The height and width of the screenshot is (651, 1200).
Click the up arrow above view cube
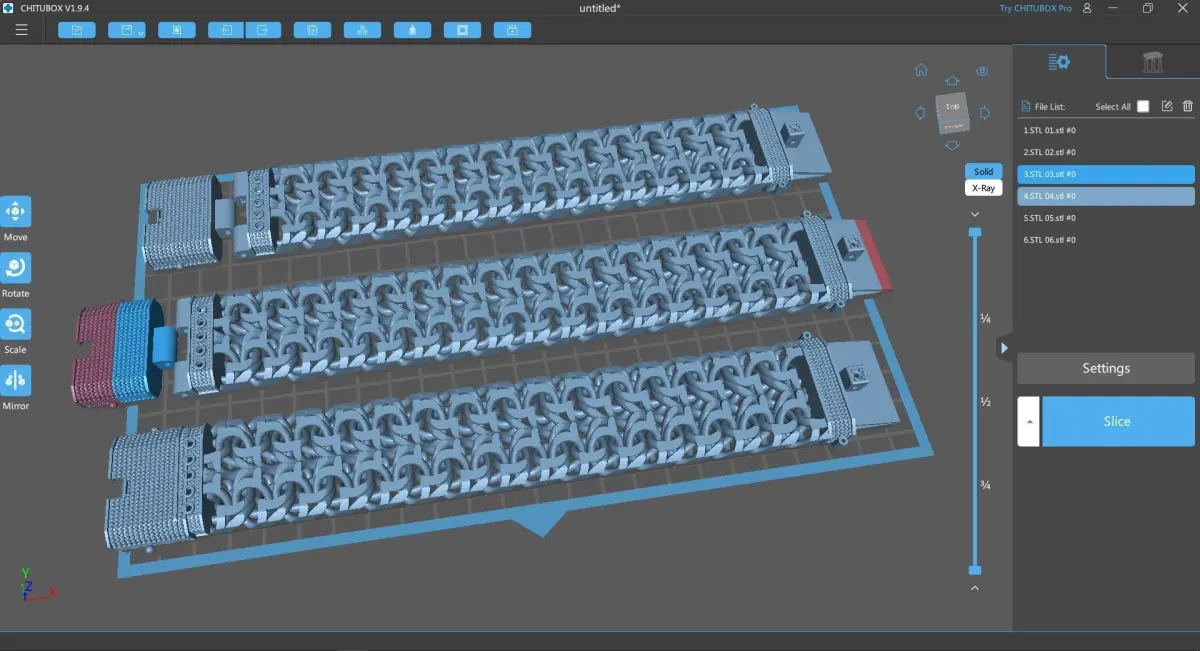point(952,80)
